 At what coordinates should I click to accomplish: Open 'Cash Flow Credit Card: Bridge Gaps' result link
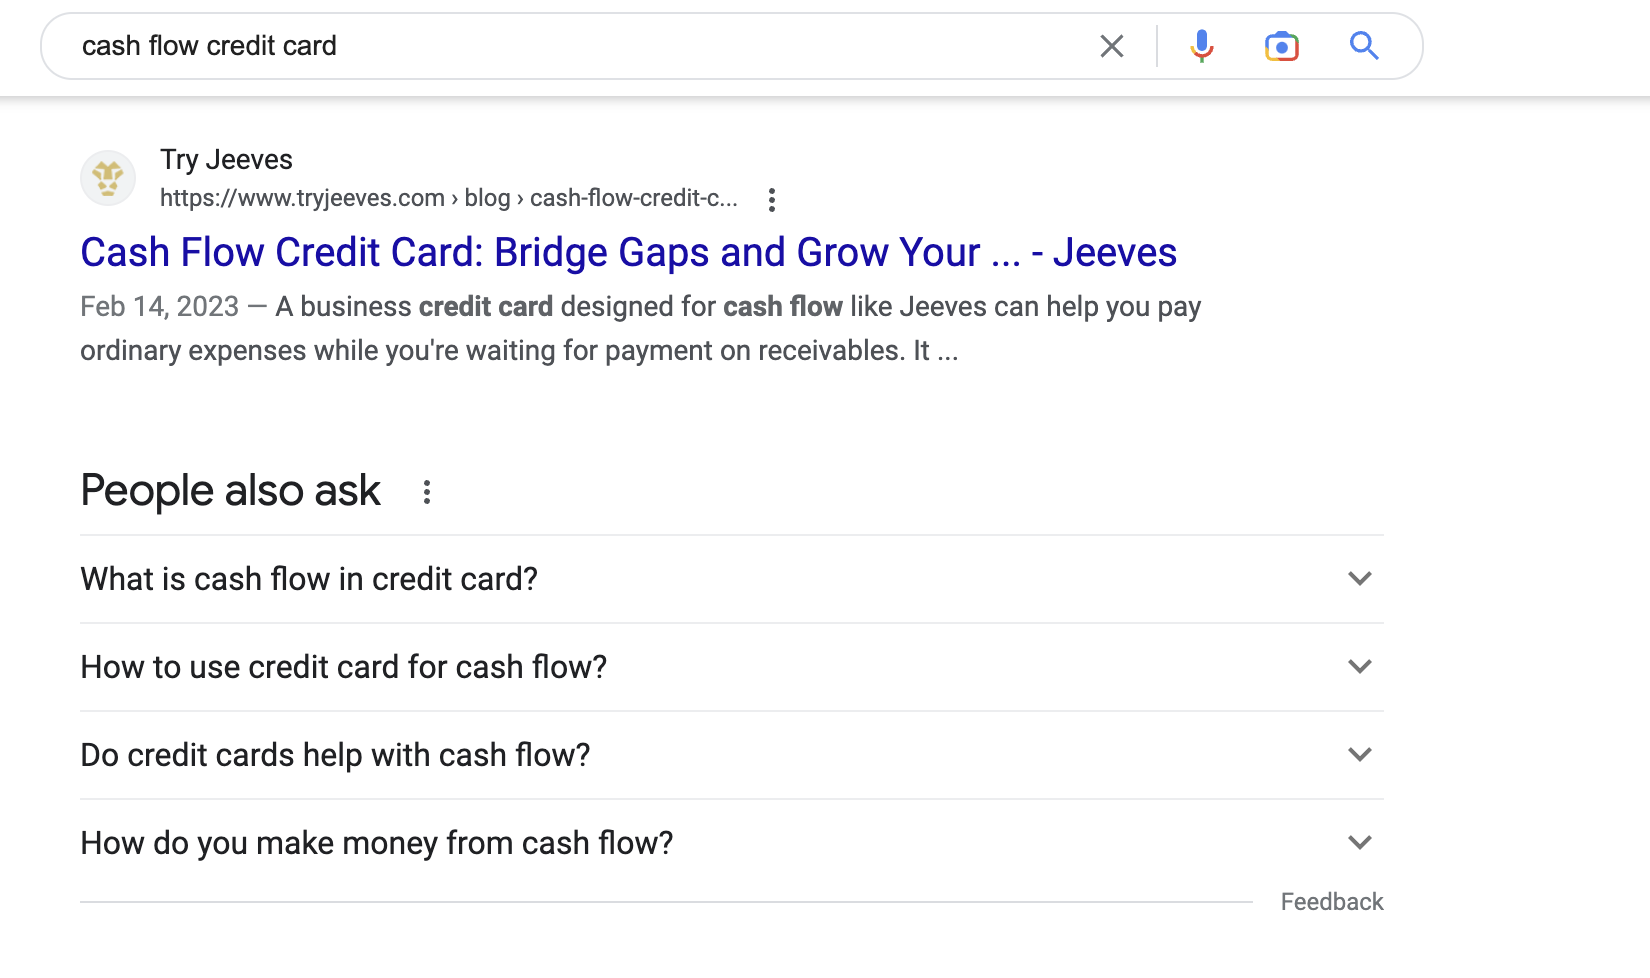628,252
